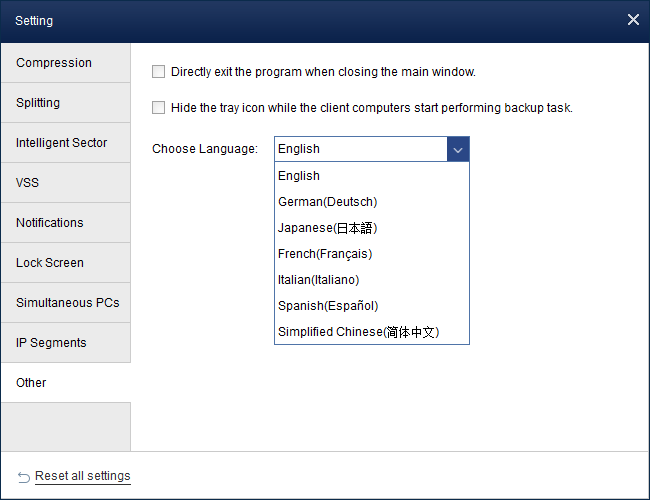The image size is (650, 500).
Task: Toggle hide tray icon checkbox
Action: point(158,108)
